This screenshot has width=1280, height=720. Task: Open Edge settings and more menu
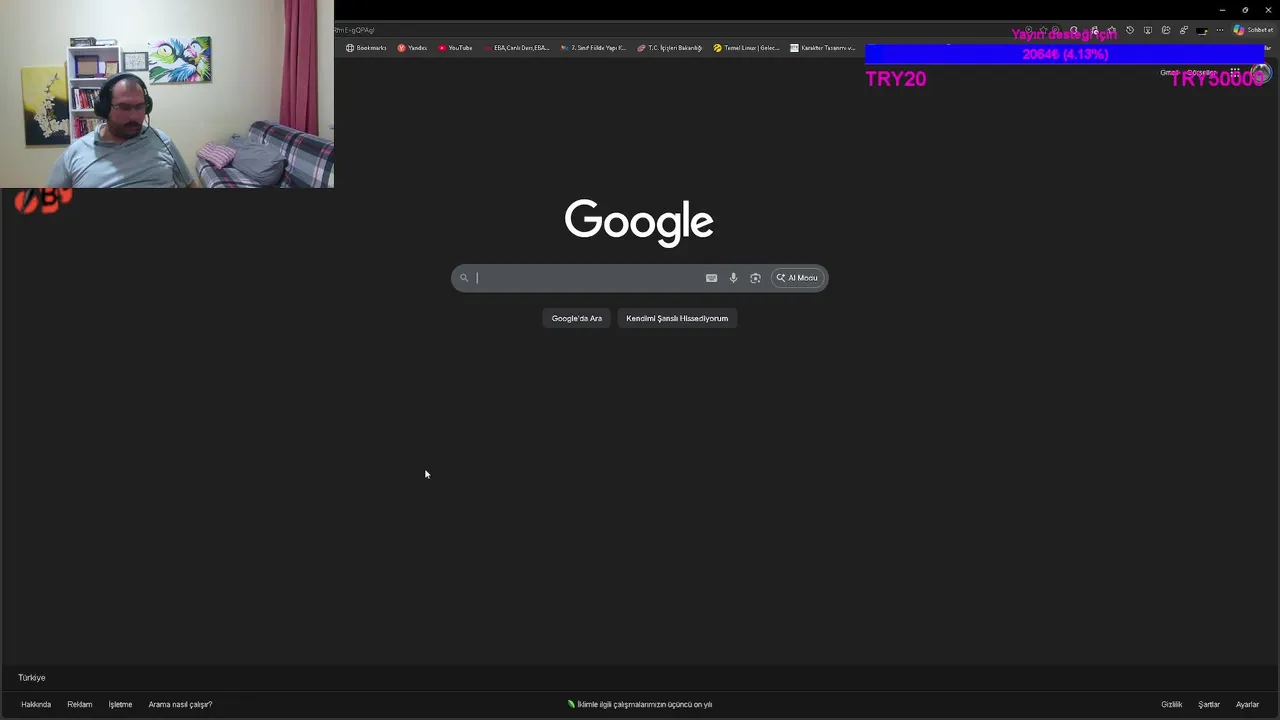(x=1220, y=30)
